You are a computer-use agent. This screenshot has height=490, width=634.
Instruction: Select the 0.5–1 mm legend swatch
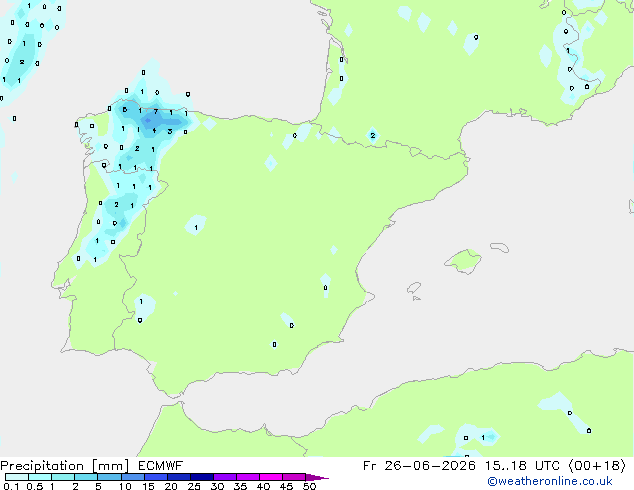click(x=40, y=477)
